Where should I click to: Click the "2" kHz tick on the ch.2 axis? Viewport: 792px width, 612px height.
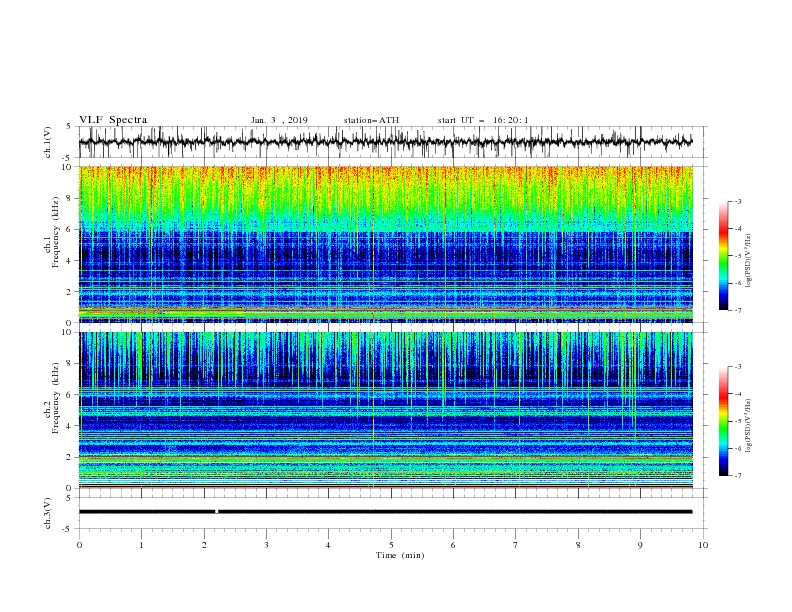click(69, 457)
